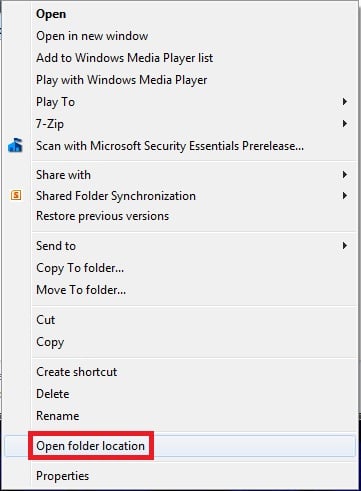The image size is (361, 491).
Task: Select Open in new window
Action: (x=92, y=36)
